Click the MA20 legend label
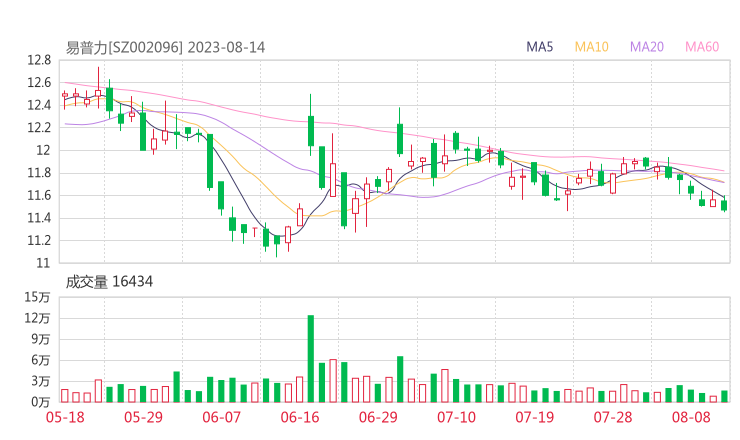Viewport: 740px width, 440px height. click(647, 47)
